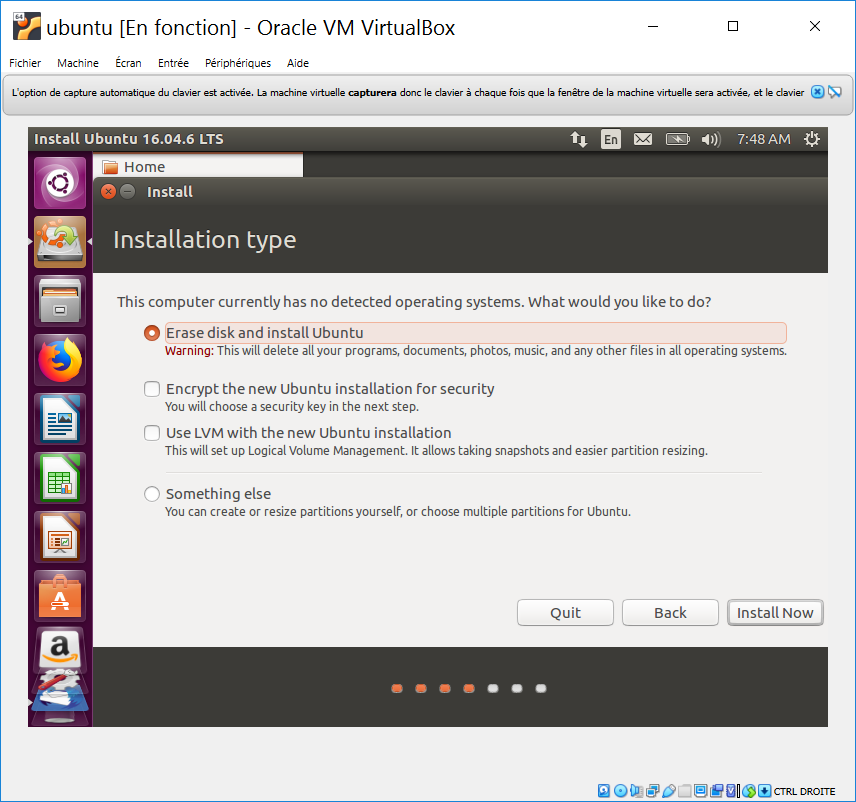856x802 pixels.
Task: Open LibreOffice Writer from the launcher
Action: tap(60, 419)
